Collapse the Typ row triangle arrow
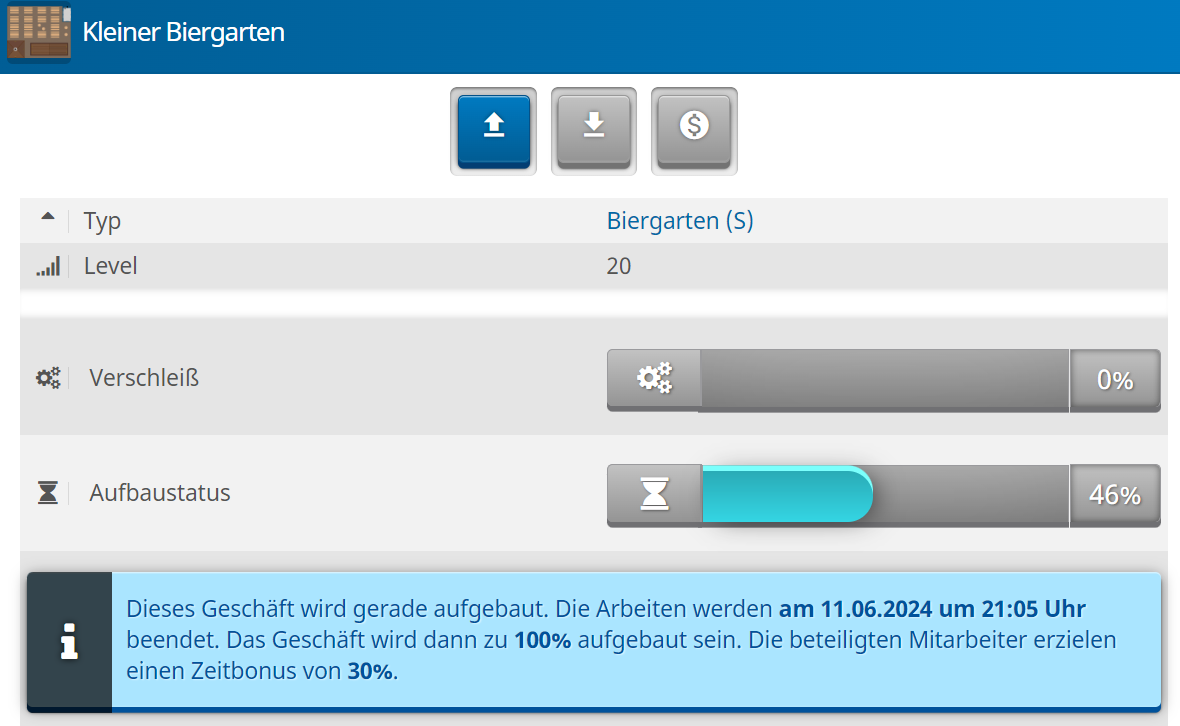 47,217
